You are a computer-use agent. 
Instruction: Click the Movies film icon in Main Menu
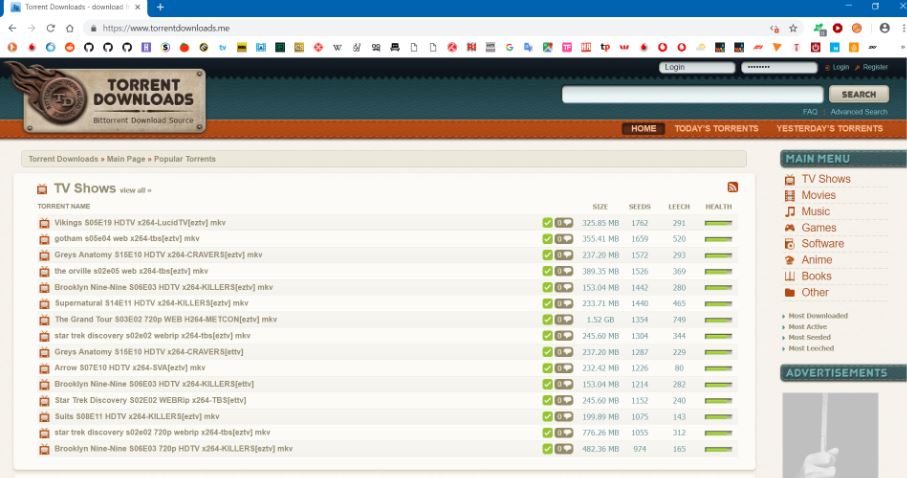790,196
